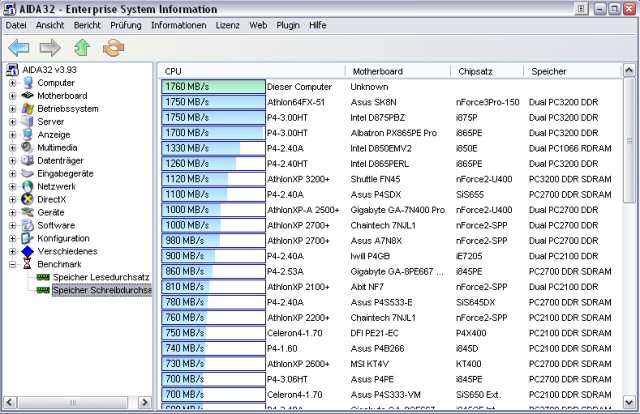Click the Betriebssystem Windows flag icon
This screenshot has height=414, width=640.
(x=28, y=109)
